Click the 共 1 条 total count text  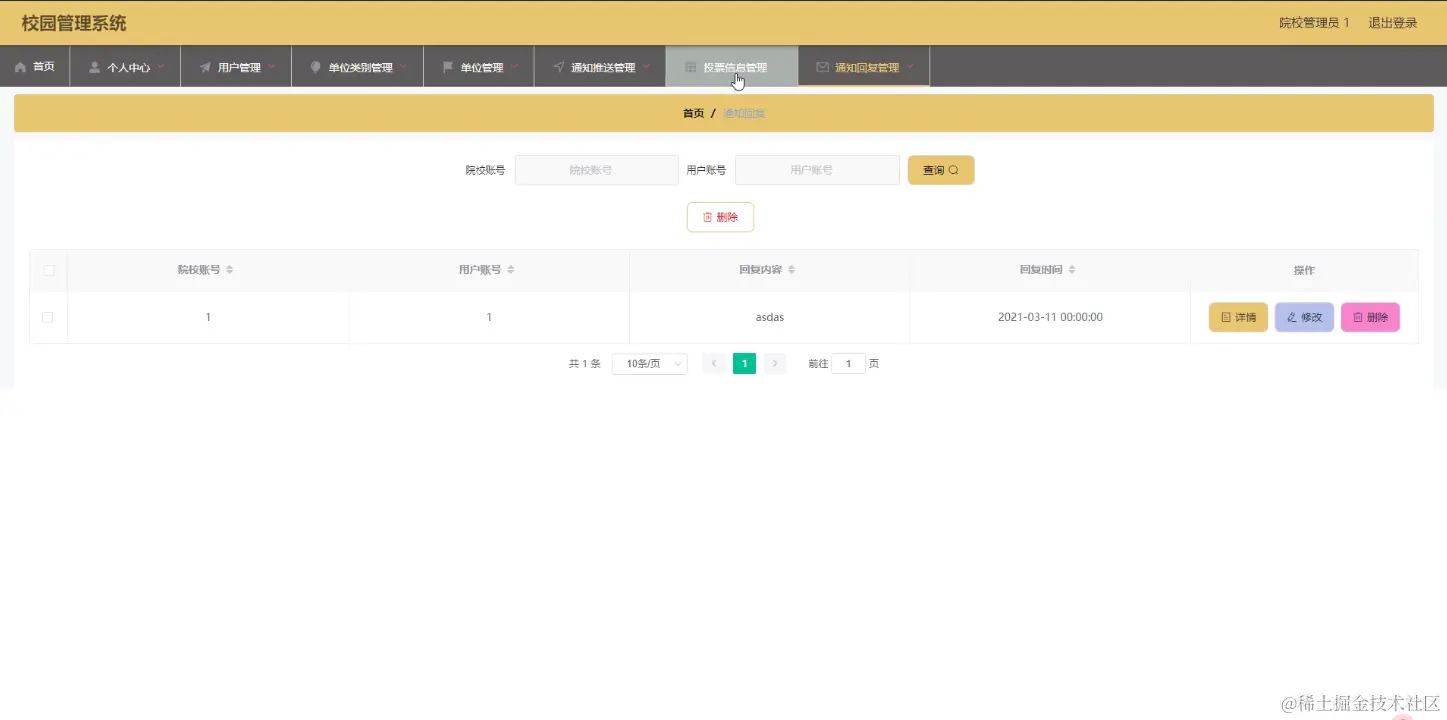pyautogui.click(x=584, y=364)
